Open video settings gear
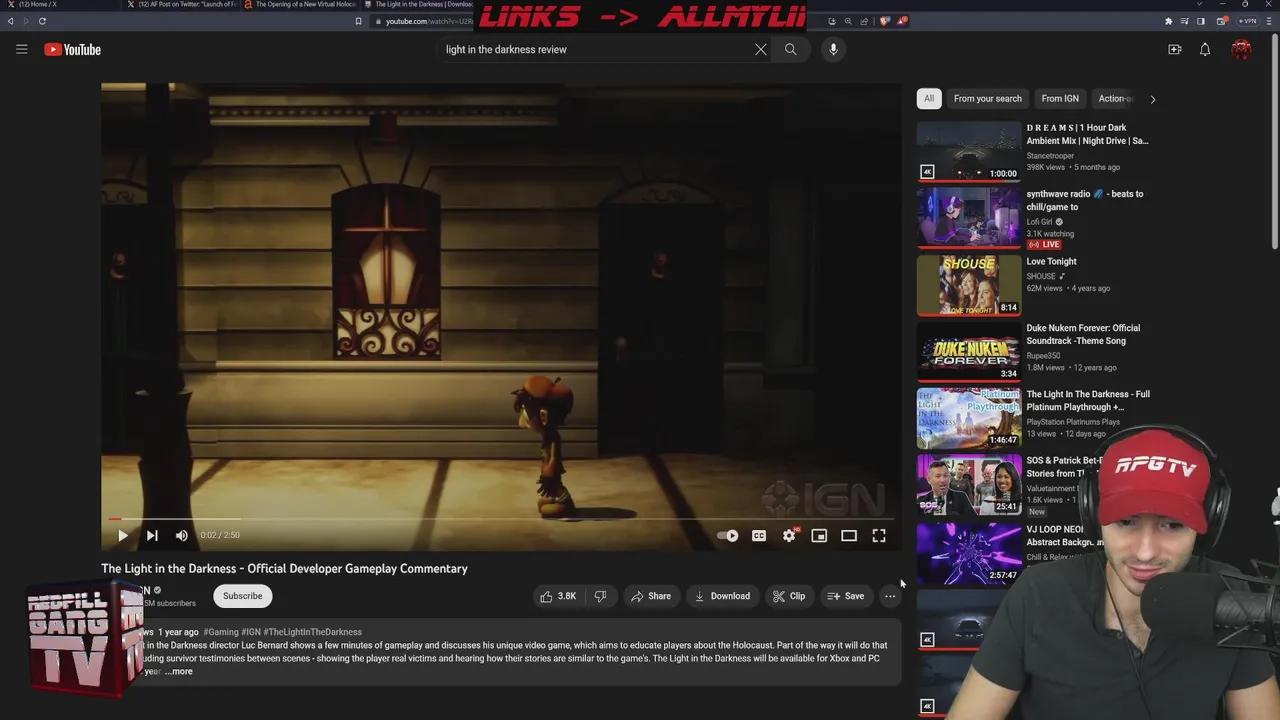The width and height of the screenshot is (1280, 720). click(x=789, y=536)
